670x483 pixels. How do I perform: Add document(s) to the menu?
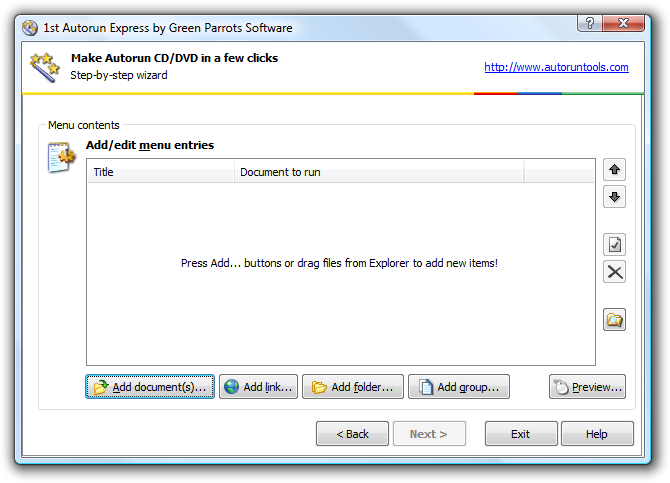click(150, 387)
